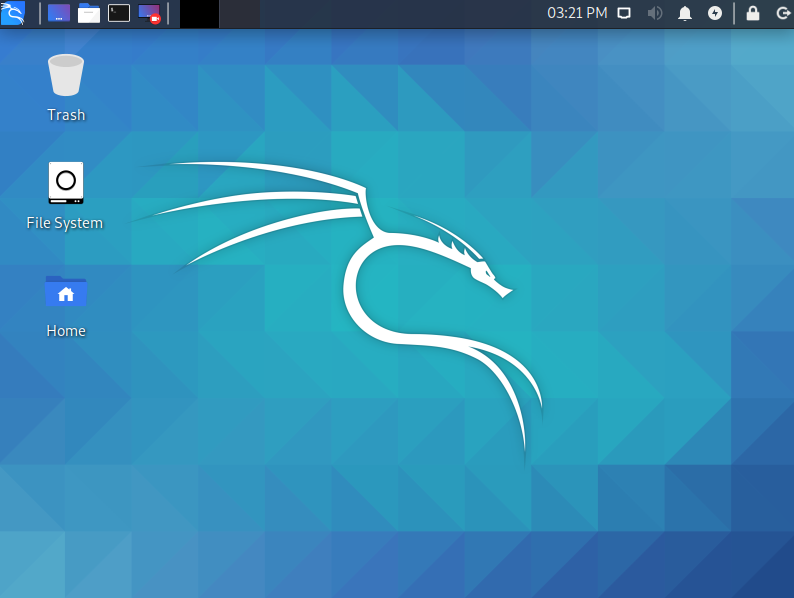Screen dimensions: 794x598
Task: Click the Trash label text
Action: 66,115
